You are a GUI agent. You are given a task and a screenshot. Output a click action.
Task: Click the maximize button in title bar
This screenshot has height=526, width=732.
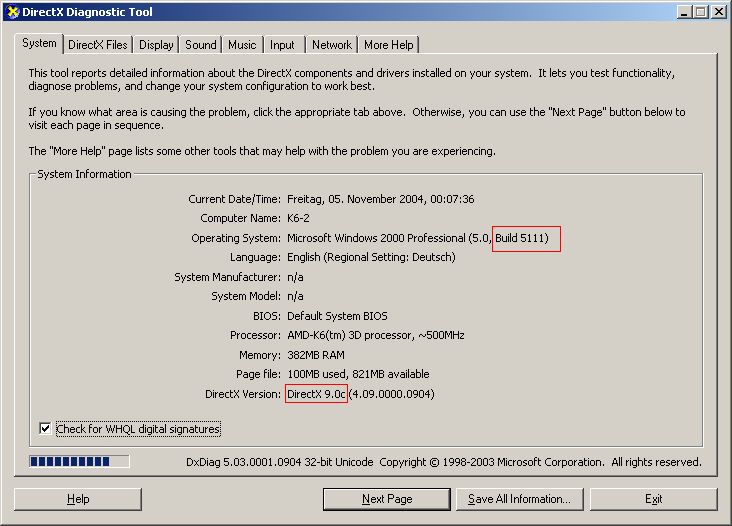click(700, 12)
